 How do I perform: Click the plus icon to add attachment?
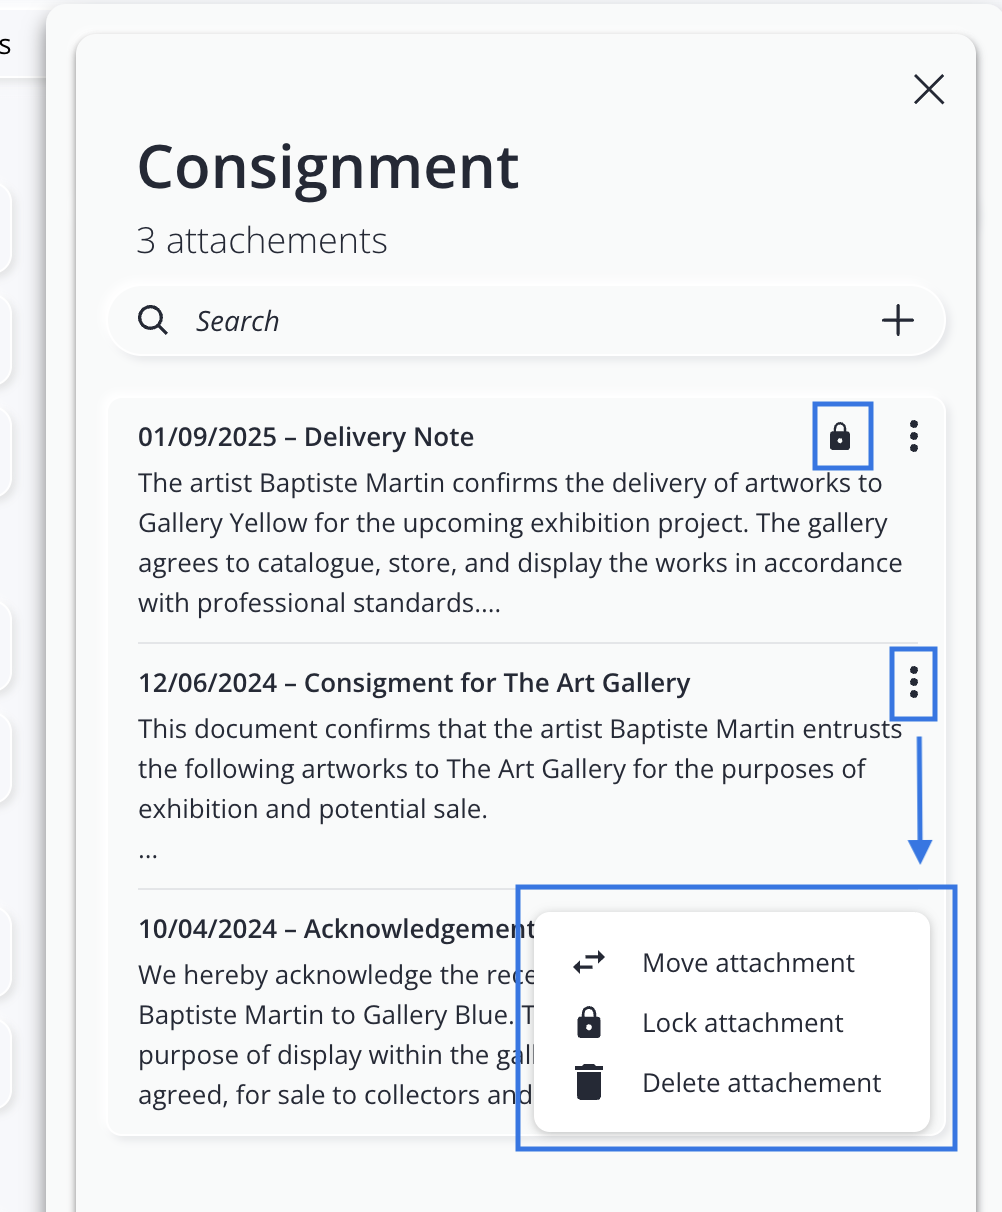897,320
